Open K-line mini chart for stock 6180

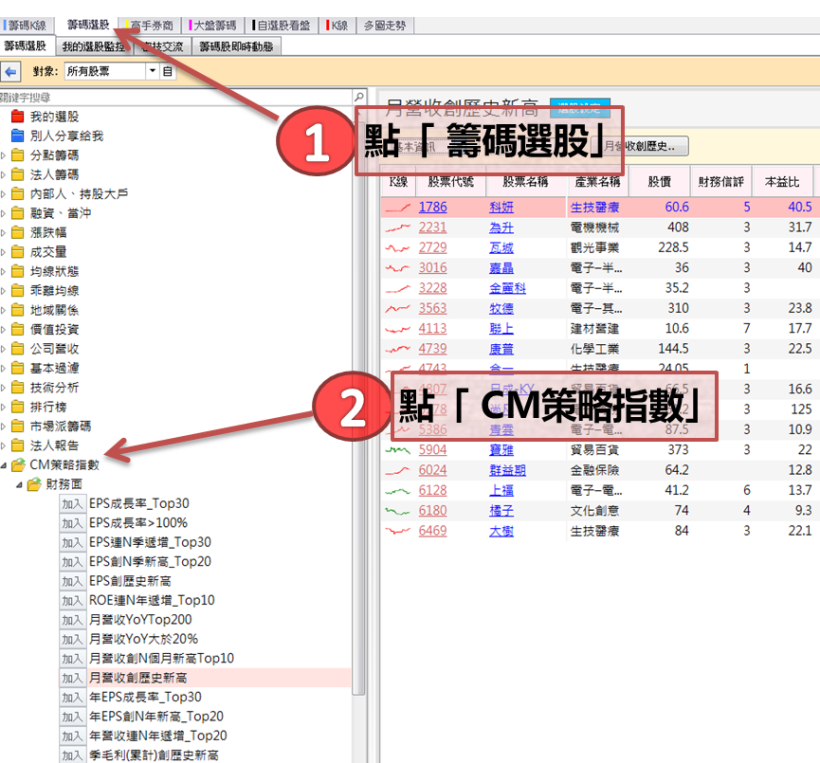click(397, 511)
